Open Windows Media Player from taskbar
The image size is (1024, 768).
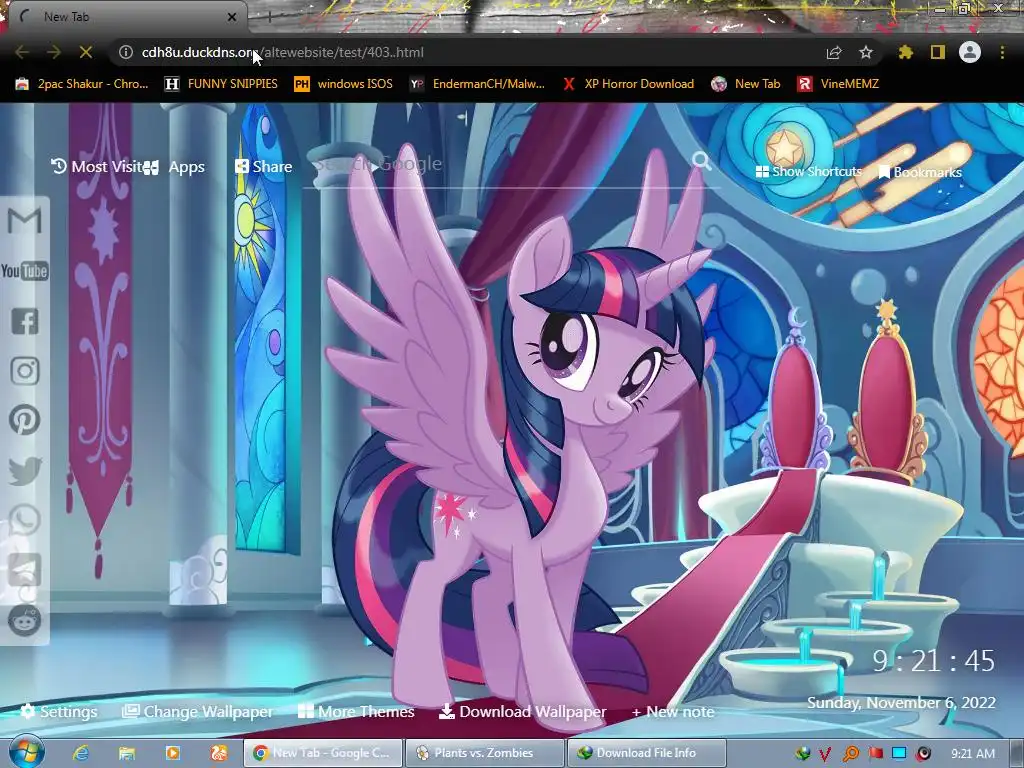pos(173,753)
